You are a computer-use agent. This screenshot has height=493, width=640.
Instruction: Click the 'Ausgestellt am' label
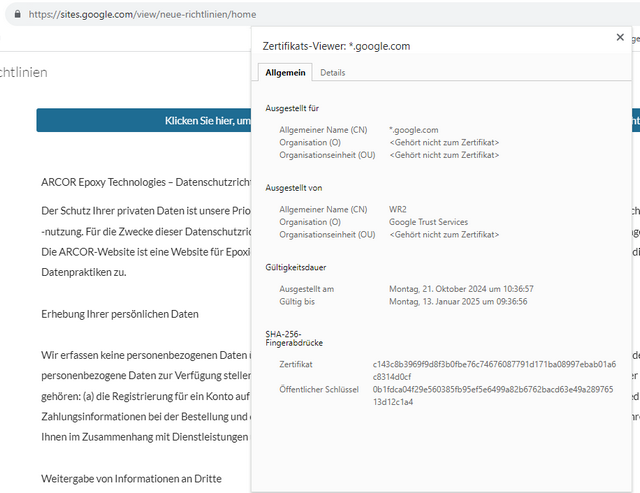(x=307, y=289)
